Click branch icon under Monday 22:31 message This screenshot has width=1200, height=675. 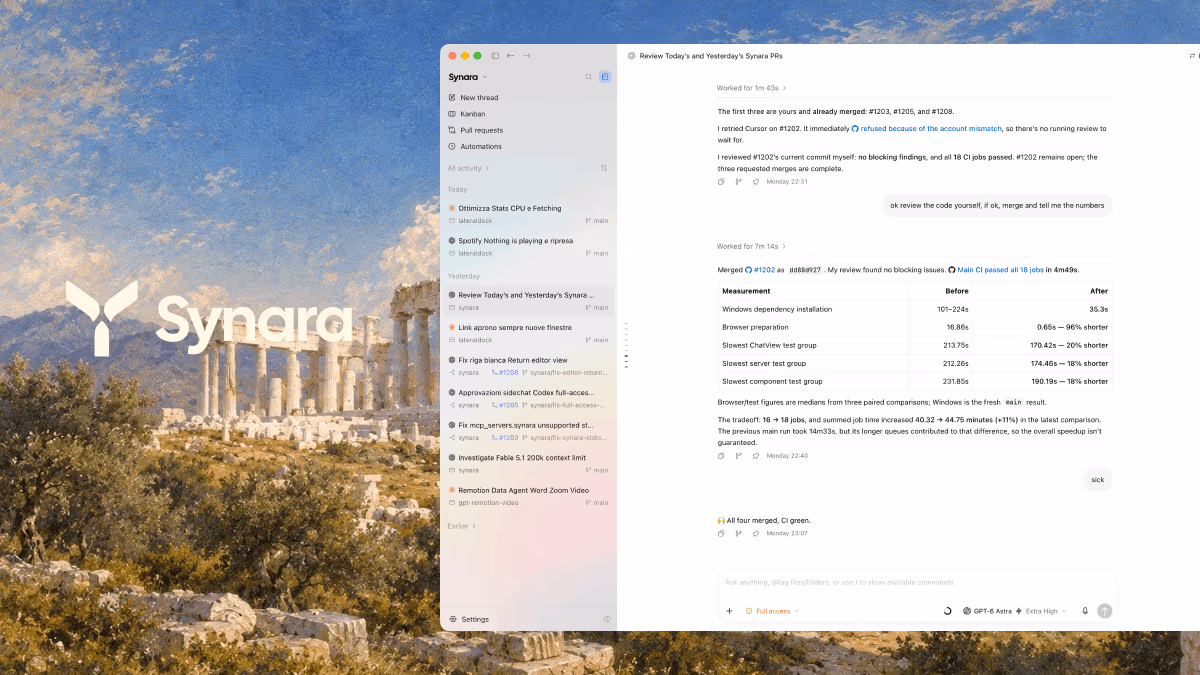coord(739,182)
